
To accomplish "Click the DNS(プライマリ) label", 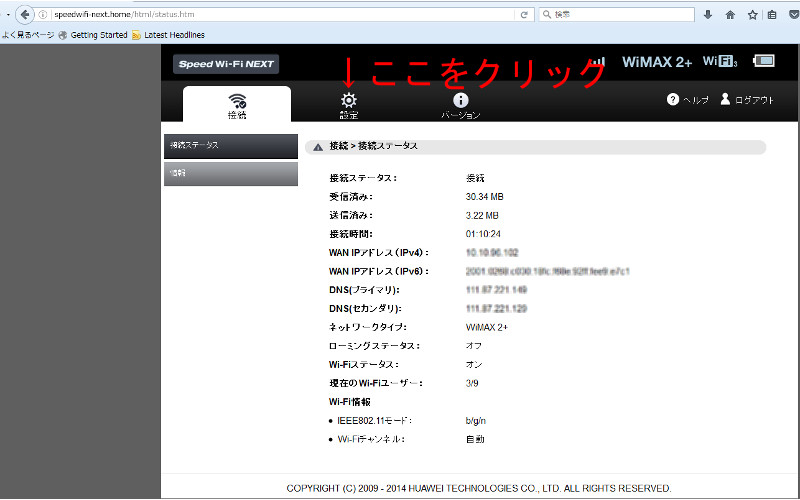I will [364, 290].
